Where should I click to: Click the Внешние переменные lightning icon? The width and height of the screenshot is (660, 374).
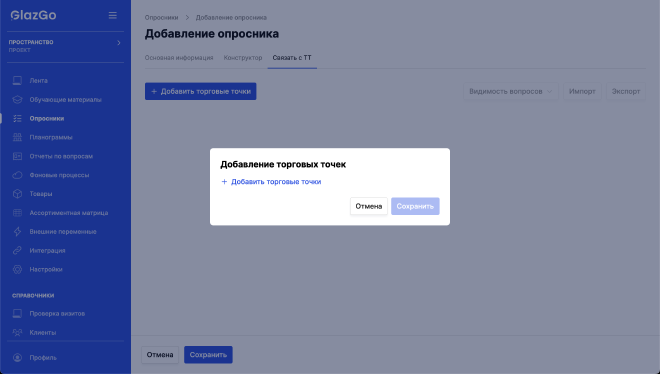coord(17,231)
